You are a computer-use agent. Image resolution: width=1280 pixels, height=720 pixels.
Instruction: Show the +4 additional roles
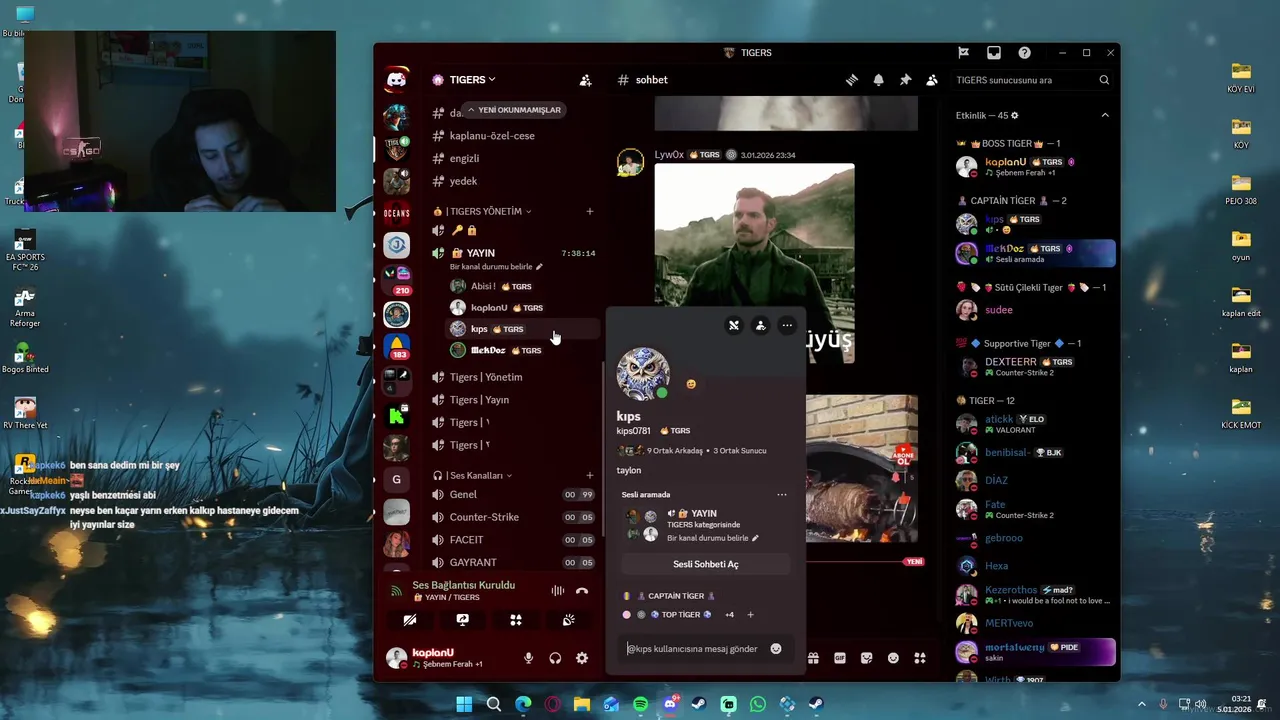coord(730,615)
